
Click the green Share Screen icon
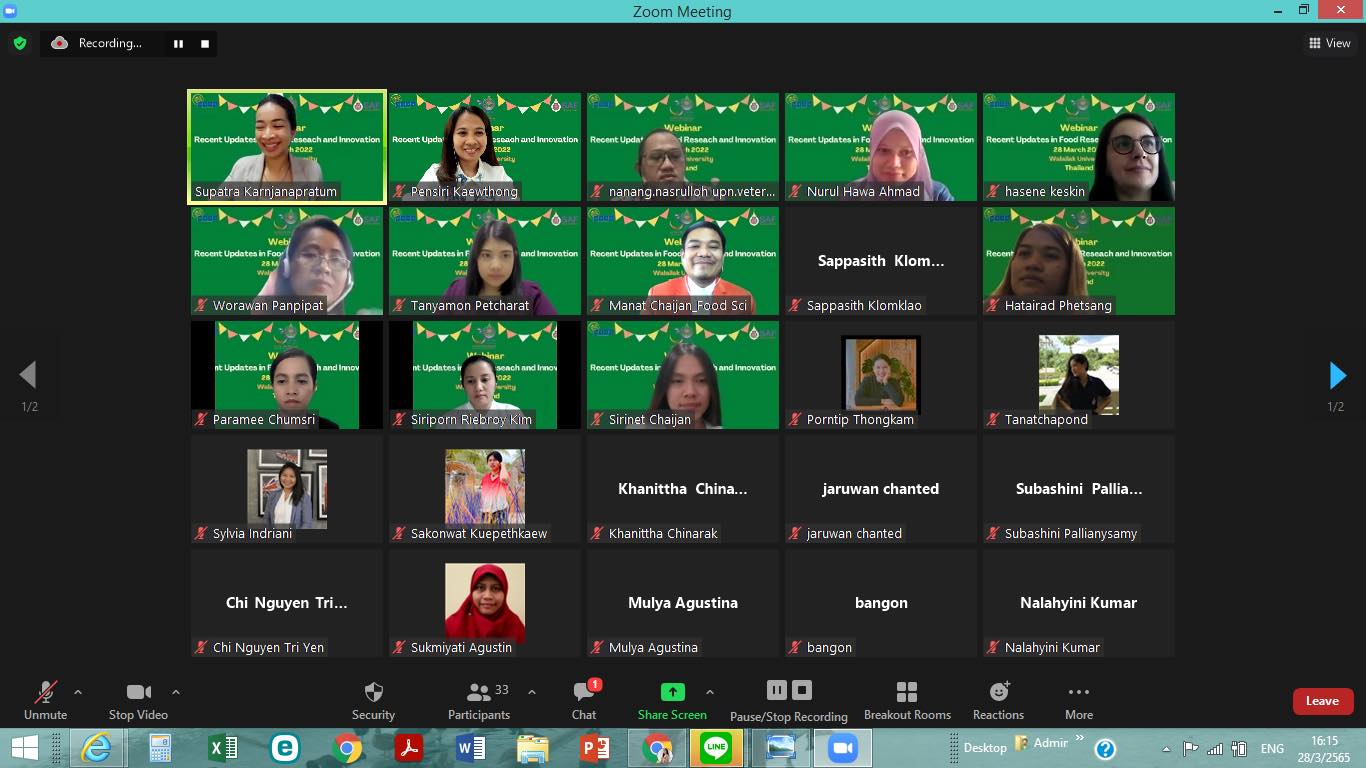click(x=672, y=692)
